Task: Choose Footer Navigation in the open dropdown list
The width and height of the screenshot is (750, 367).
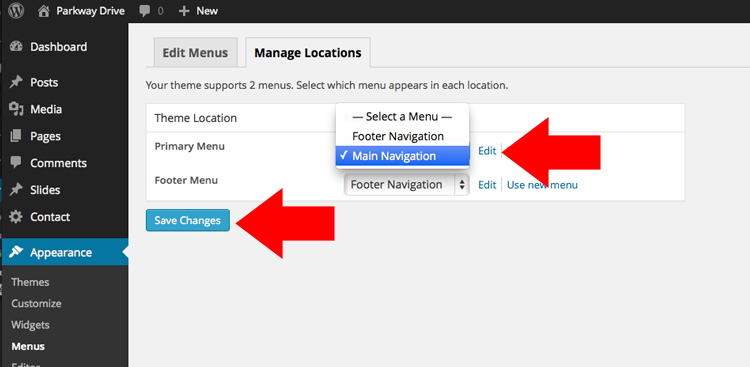Action: tap(402, 136)
